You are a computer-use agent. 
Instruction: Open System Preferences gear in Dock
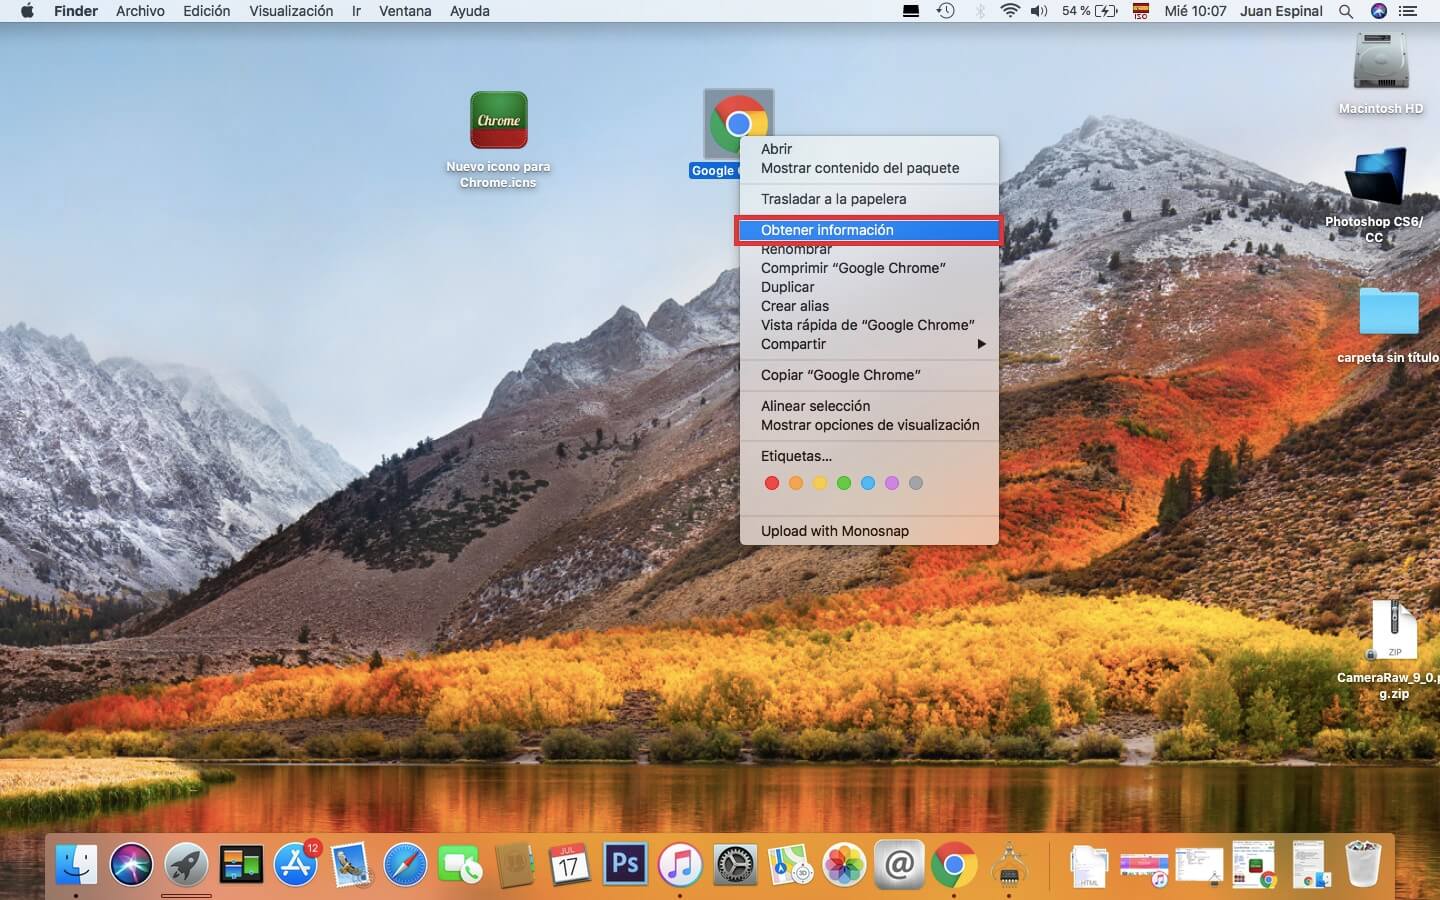(735, 864)
